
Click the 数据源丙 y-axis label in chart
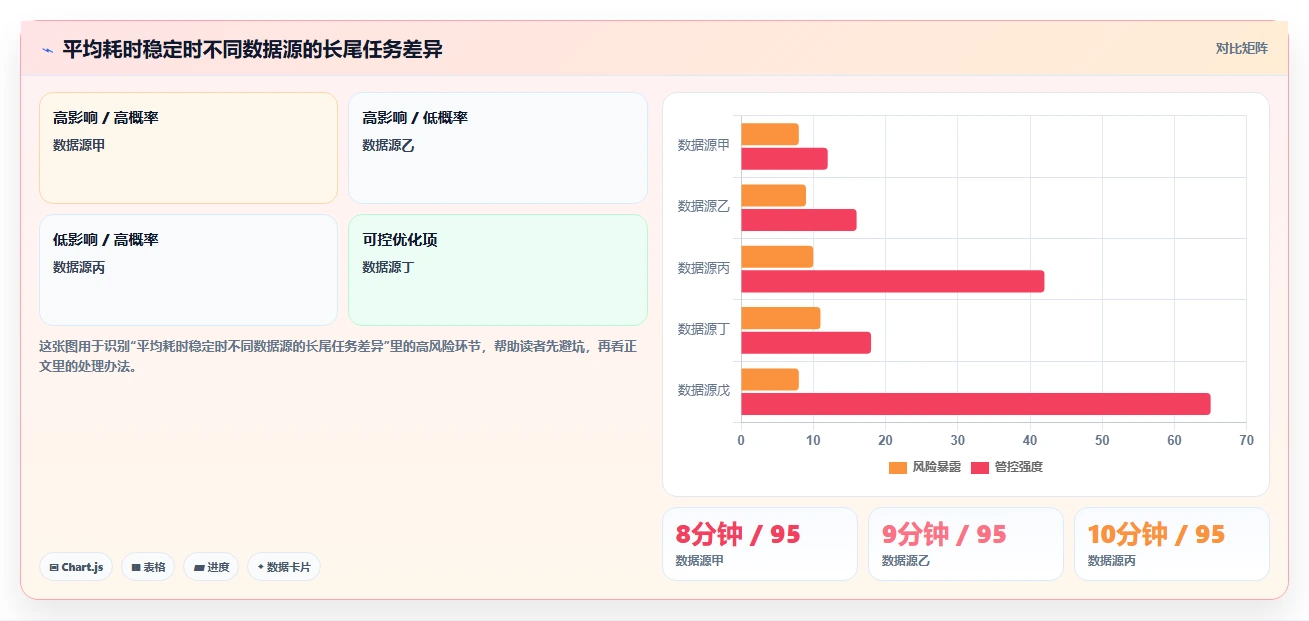[x=704, y=268]
